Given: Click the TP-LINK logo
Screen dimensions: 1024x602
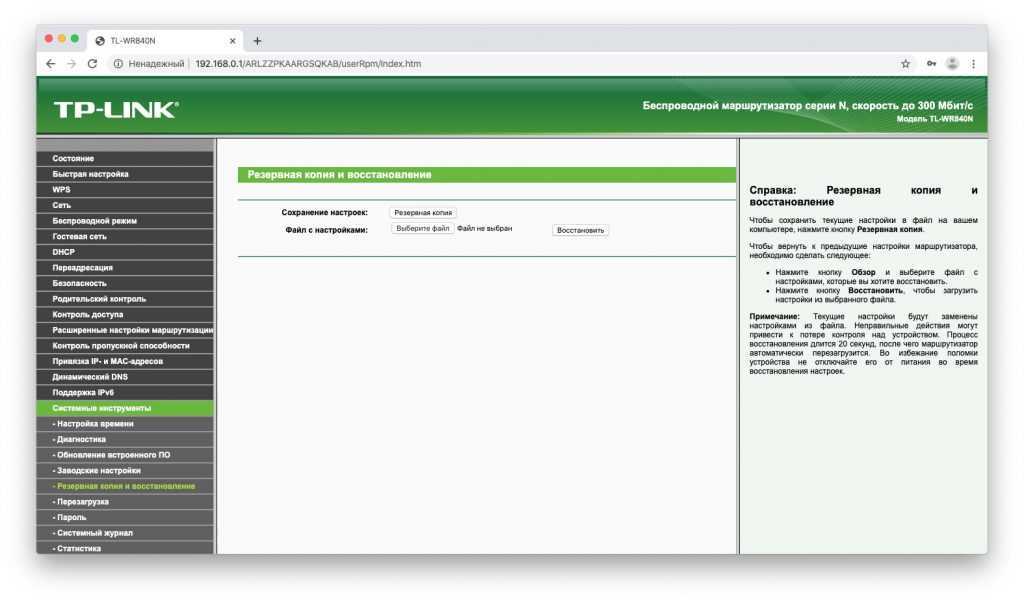Looking at the screenshot, I should click(115, 110).
